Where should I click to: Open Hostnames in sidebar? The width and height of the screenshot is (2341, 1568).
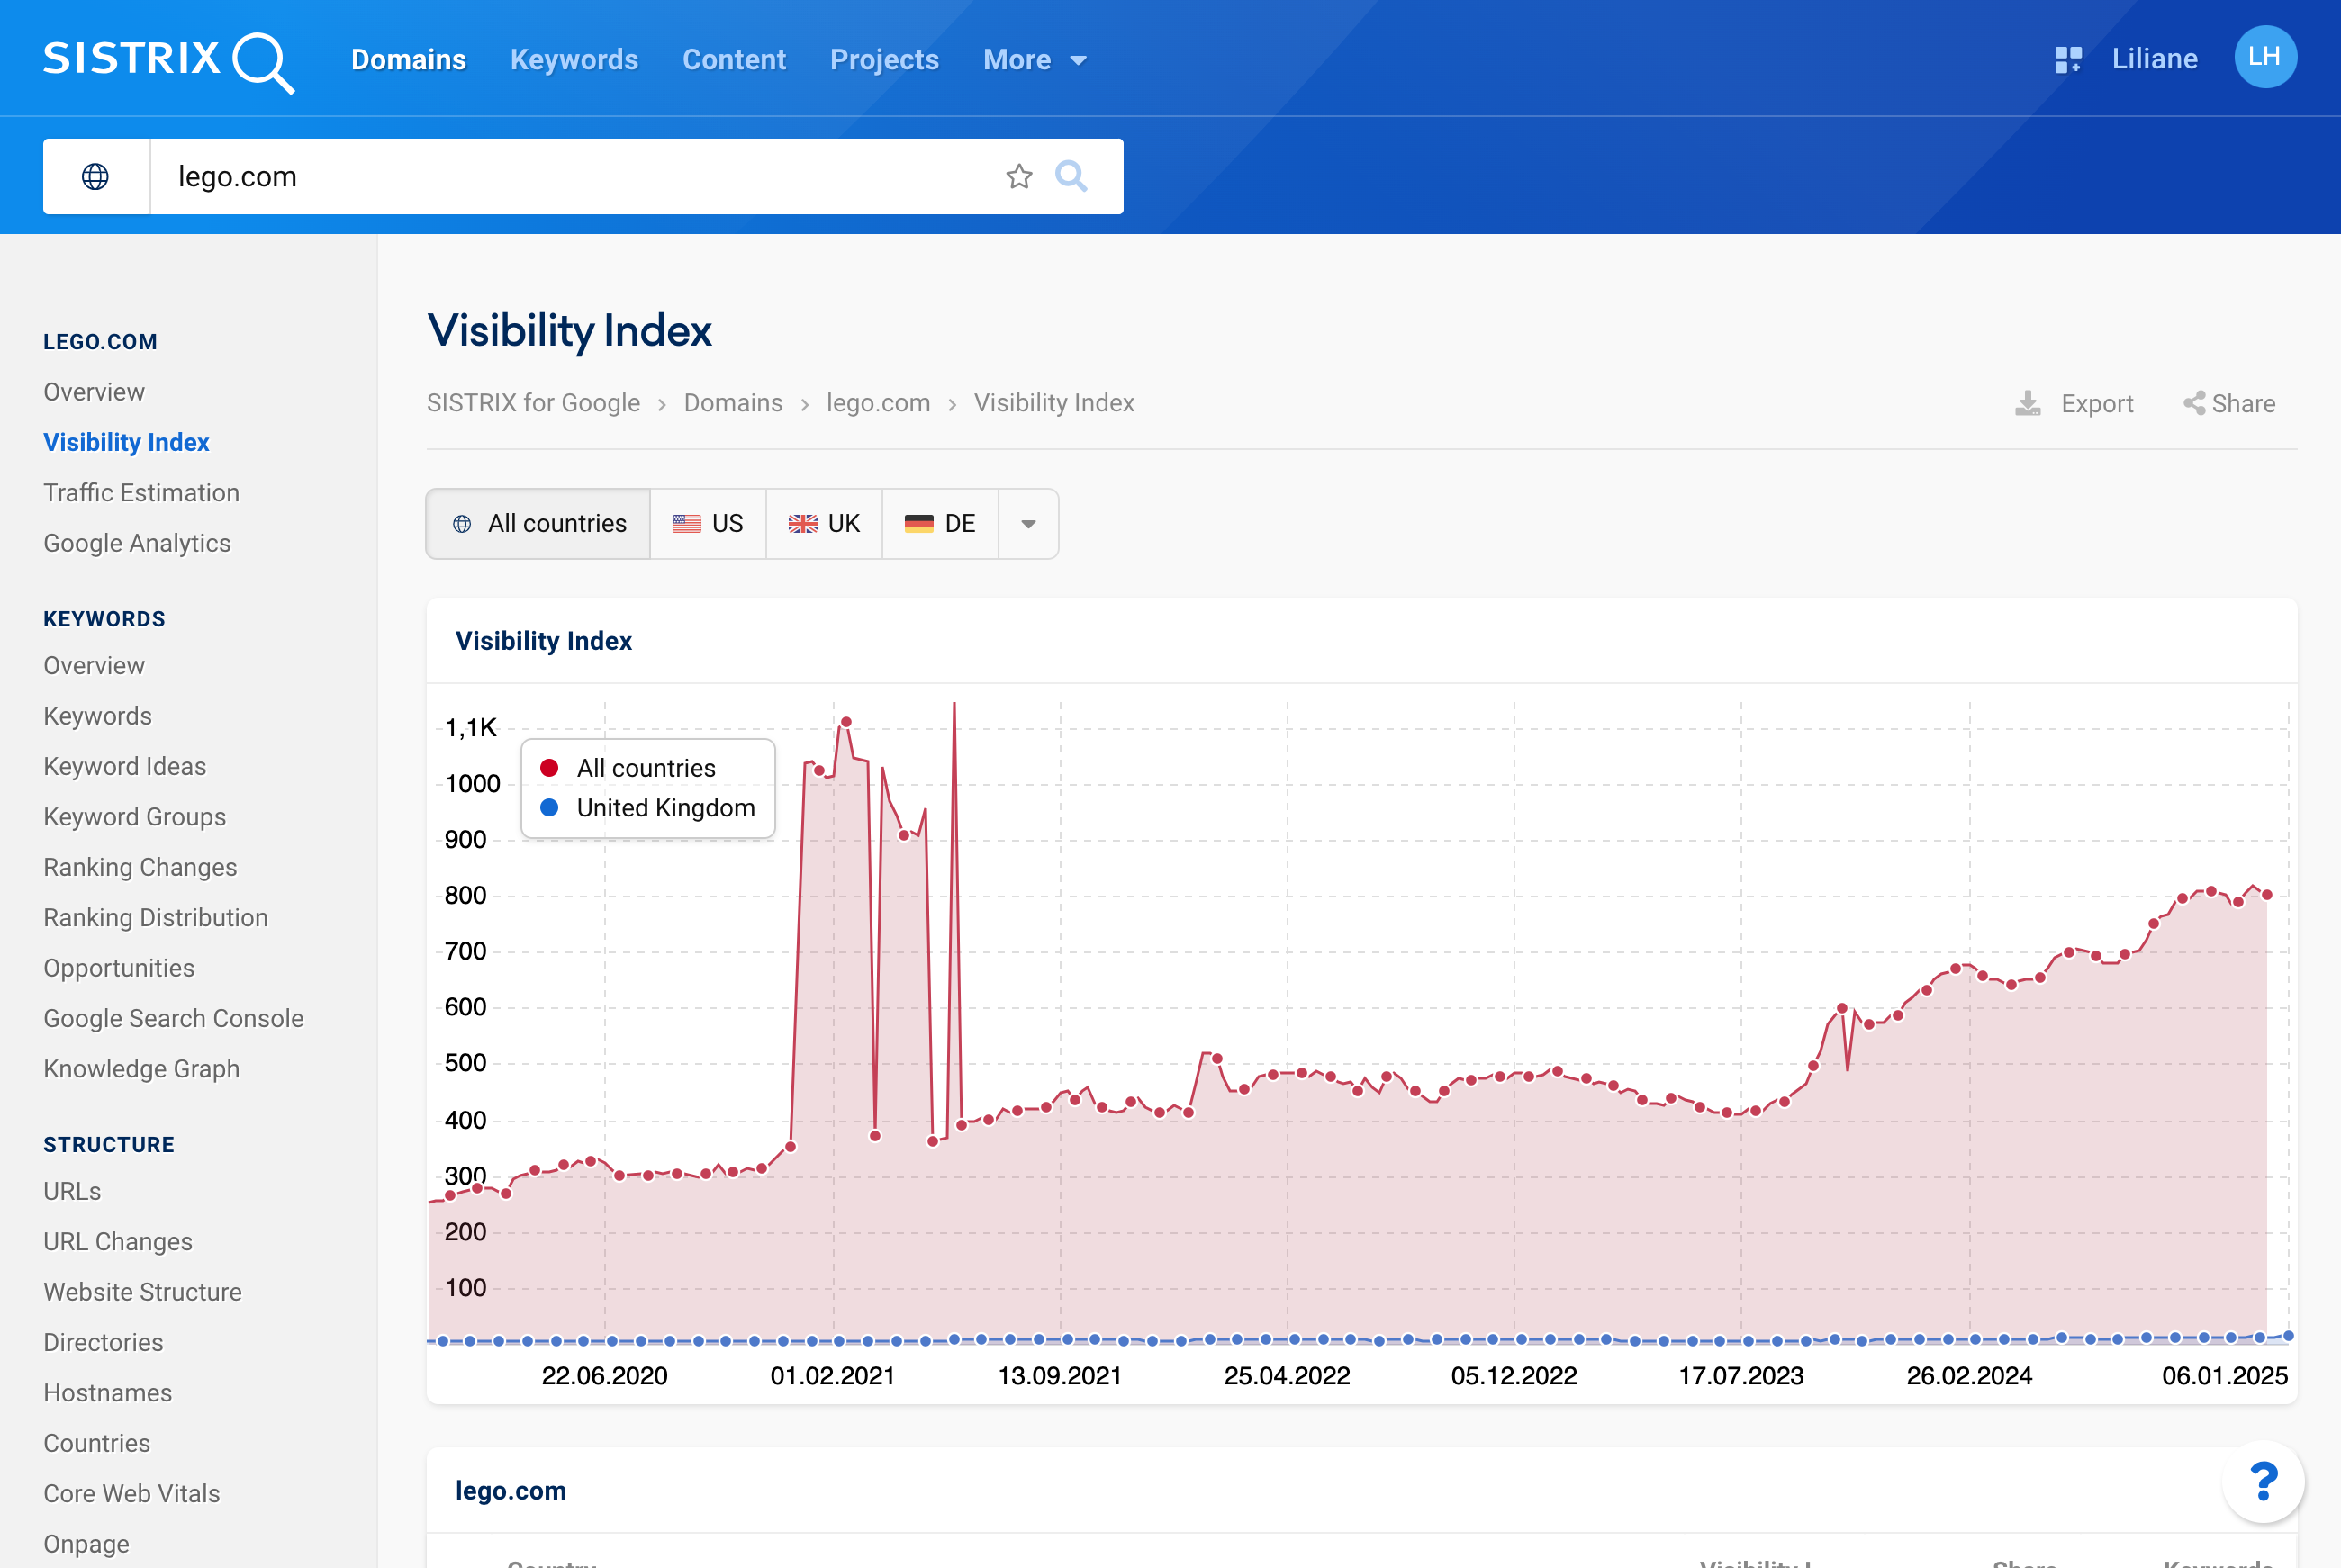107,1393
